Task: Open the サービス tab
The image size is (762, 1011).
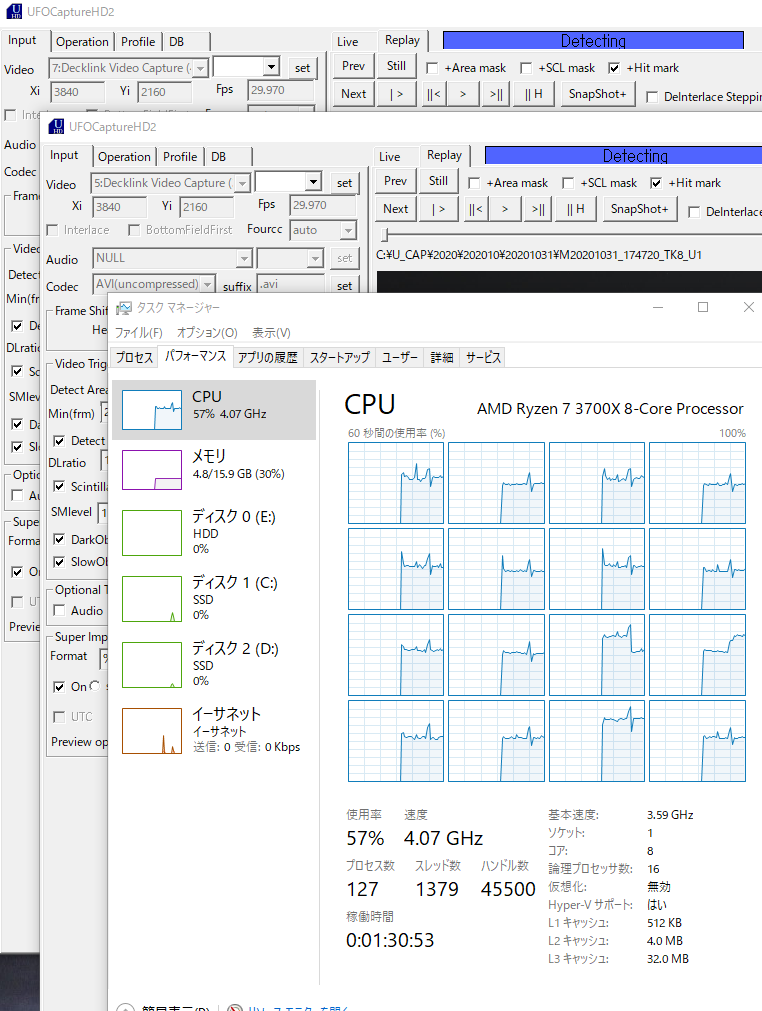Action: [x=483, y=357]
